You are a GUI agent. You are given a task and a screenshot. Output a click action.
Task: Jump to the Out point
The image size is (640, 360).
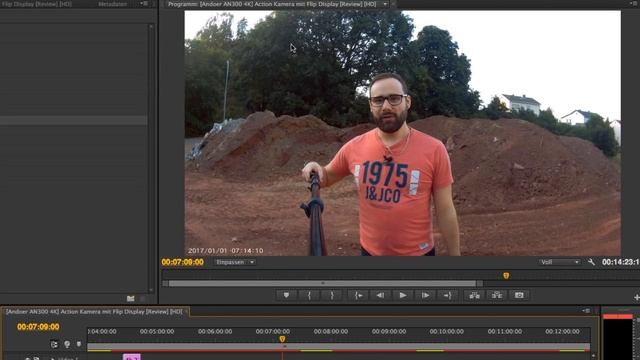(x=447, y=295)
